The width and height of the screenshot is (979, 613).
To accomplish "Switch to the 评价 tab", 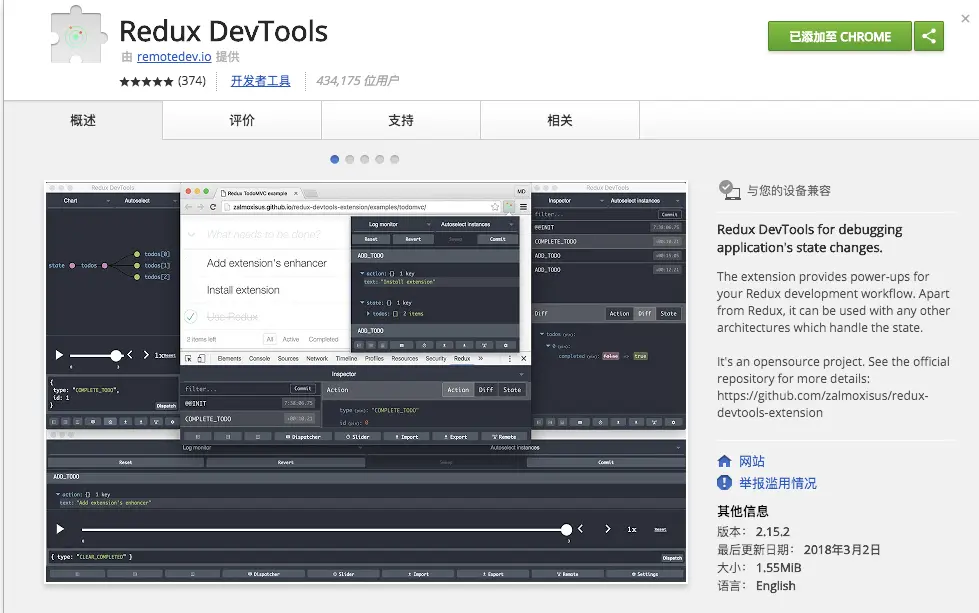I will coord(240,119).
